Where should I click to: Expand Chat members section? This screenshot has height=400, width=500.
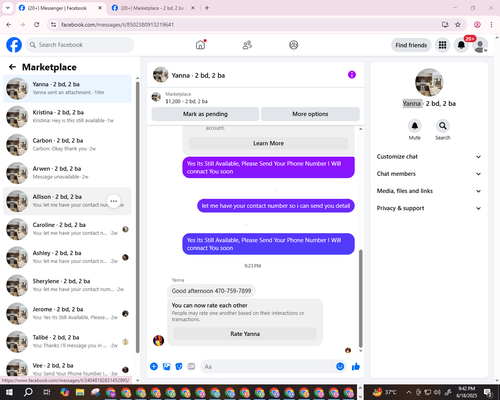click(x=429, y=174)
